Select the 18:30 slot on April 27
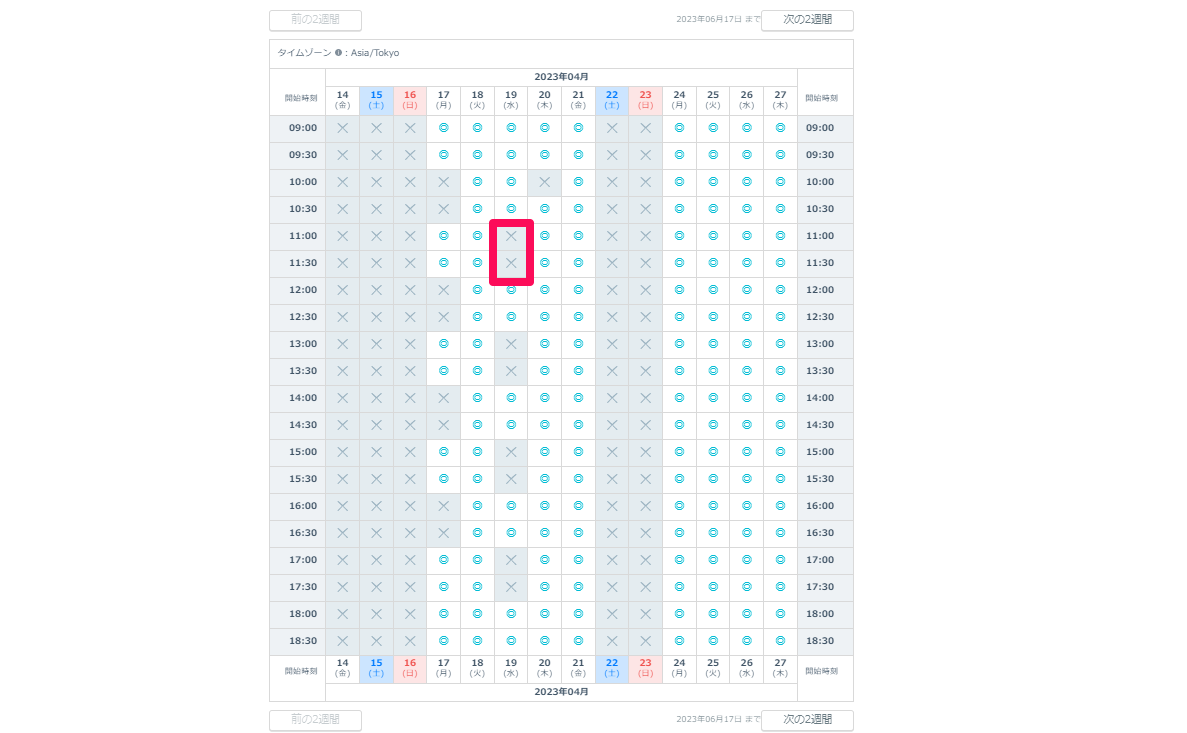1187x733 pixels. pos(780,641)
